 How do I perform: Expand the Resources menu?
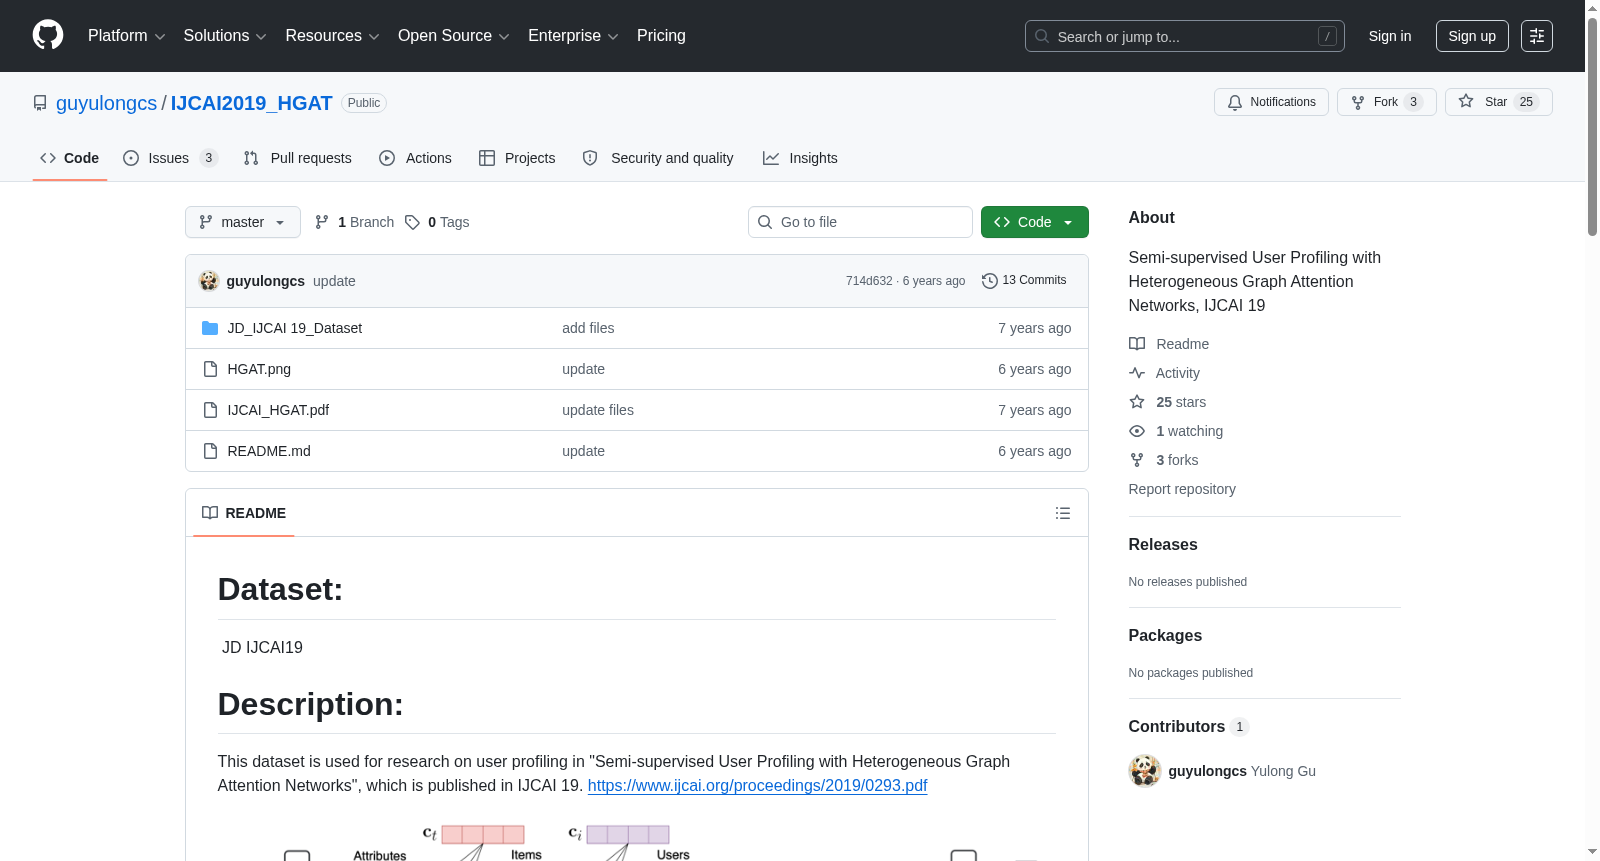(x=332, y=36)
